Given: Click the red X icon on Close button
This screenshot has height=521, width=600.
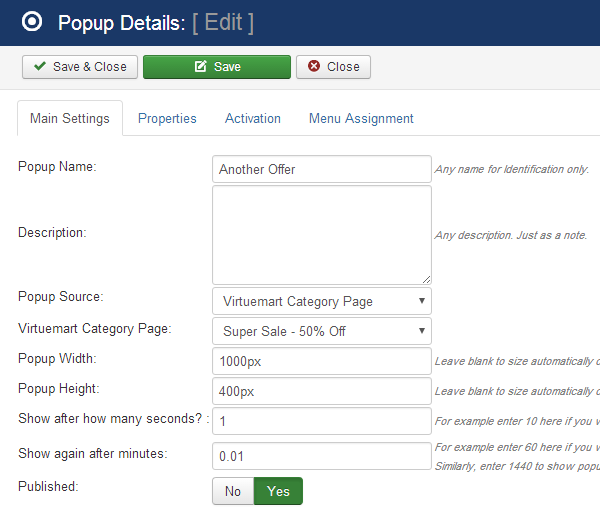Looking at the screenshot, I should pyautogui.click(x=314, y=67).
